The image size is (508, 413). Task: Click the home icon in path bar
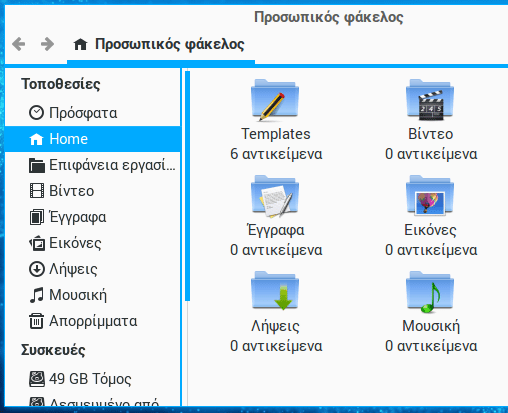coord(80,44)
